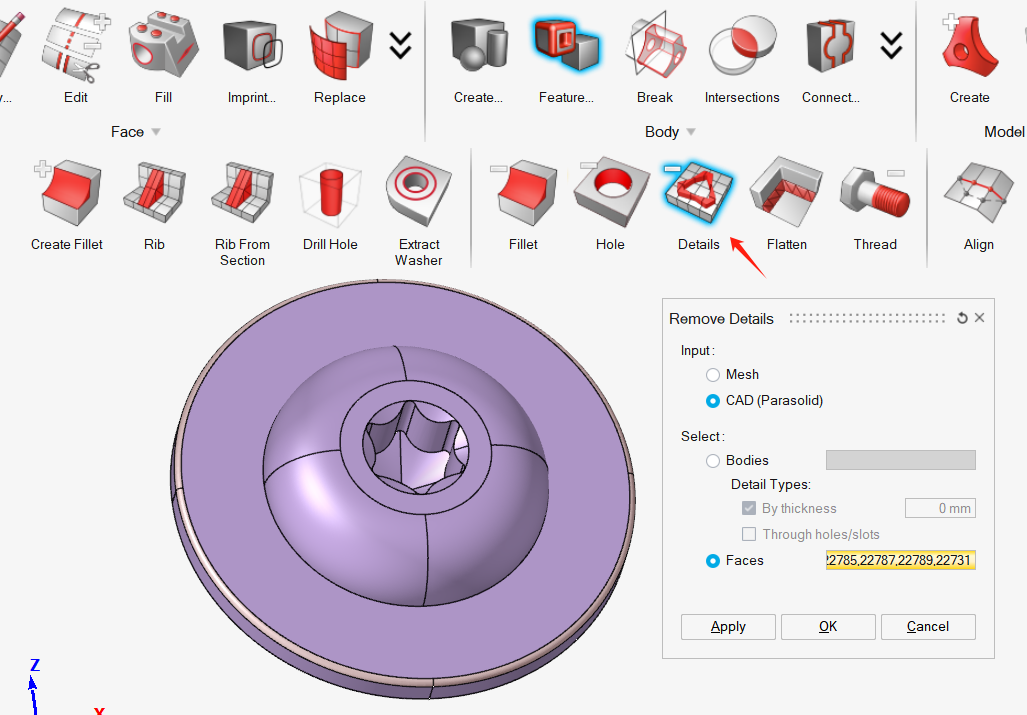Screen dimensions: 1027x715
Task: Select the remove Hole tool
Action: tap(610, 193)
